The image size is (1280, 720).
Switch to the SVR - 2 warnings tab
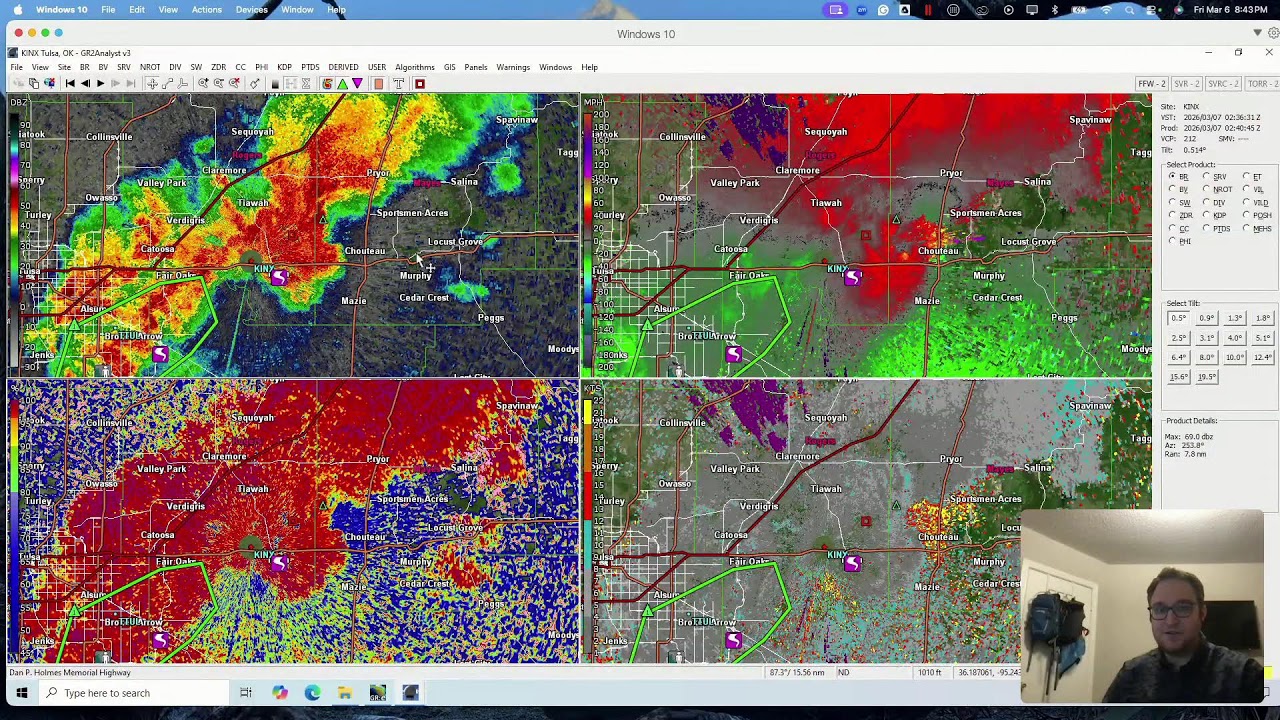point(1186,84)
